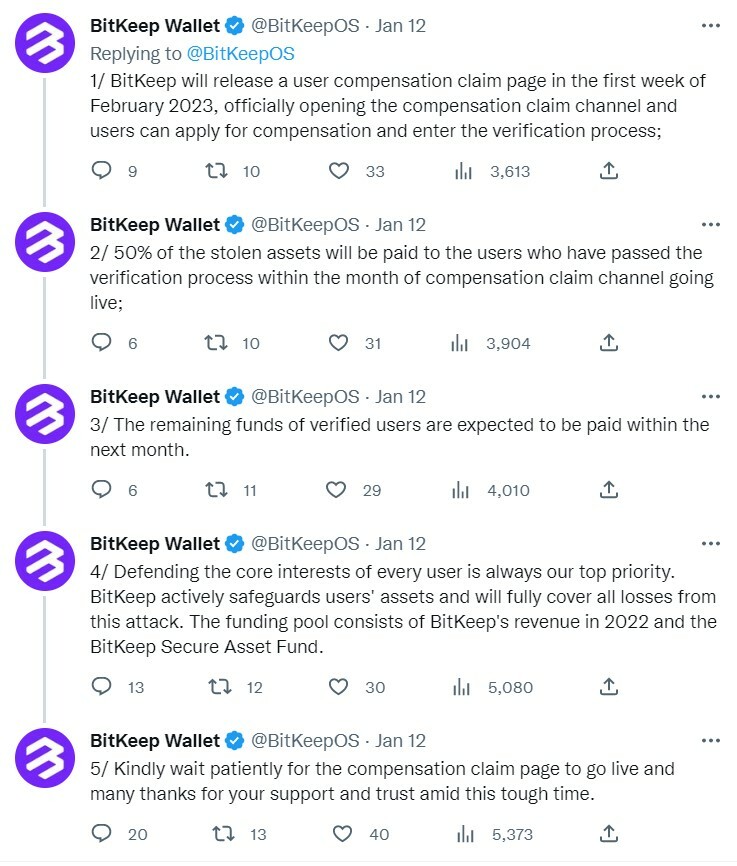
Task: Open the Jan 12 timestamp on 5/ tweet
Action: 401,741
